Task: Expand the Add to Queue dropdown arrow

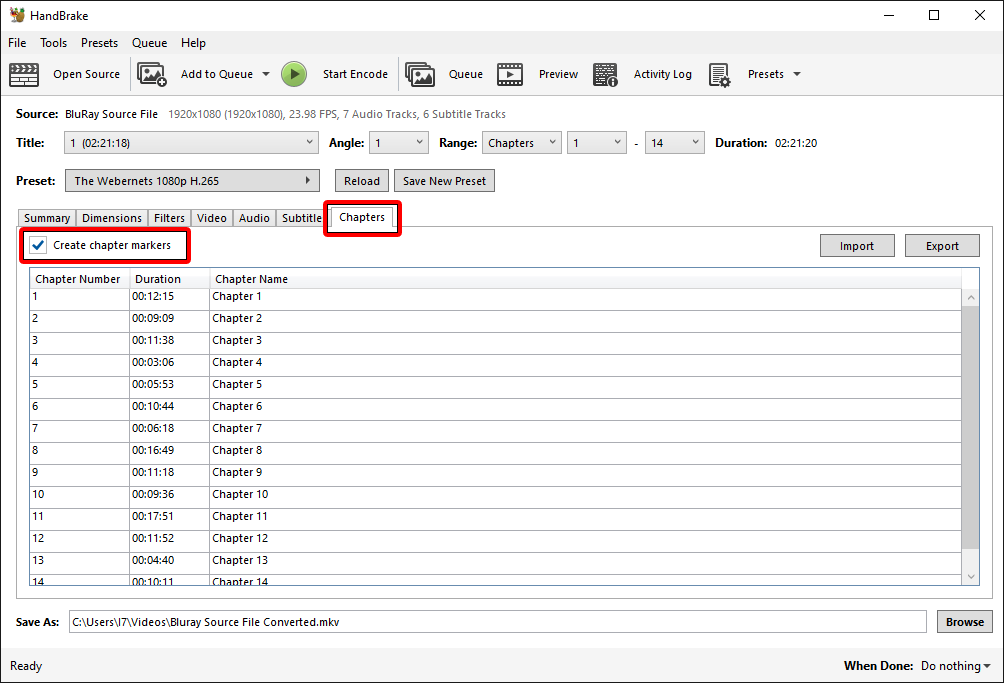Action: (x=266, y=74)
